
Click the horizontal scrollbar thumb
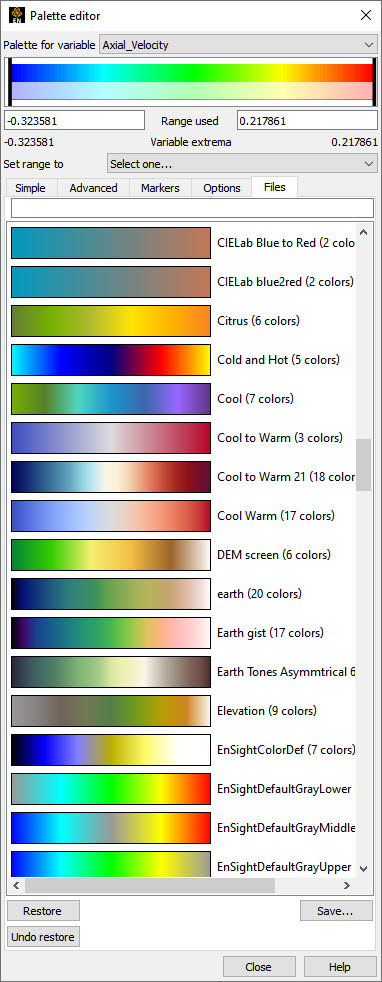(x=150, y=886)
